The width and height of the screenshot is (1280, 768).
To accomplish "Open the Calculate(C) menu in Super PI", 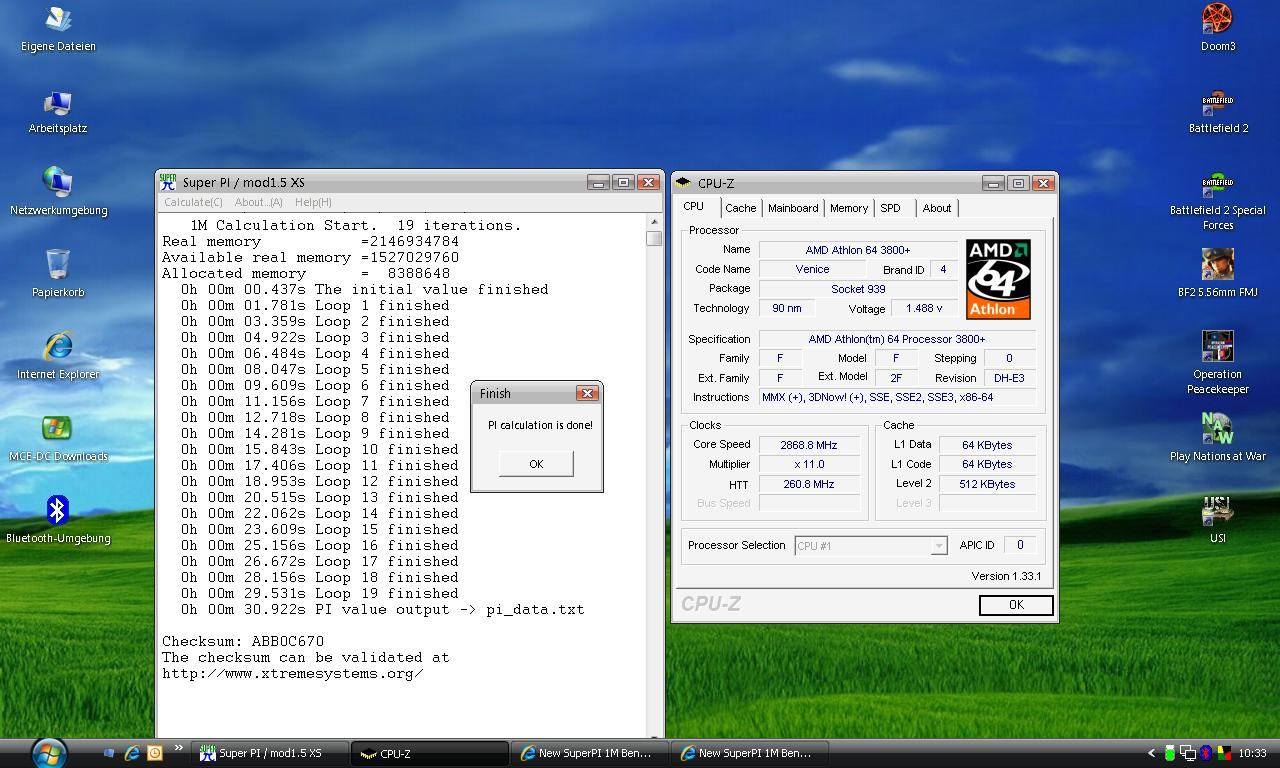I will 193,202.
